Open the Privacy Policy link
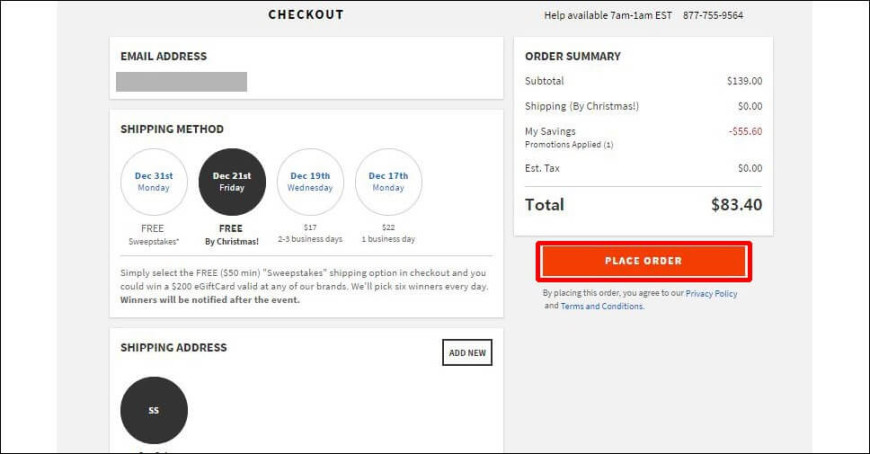This screenshot has width=870, height=454. coord(711,294)
